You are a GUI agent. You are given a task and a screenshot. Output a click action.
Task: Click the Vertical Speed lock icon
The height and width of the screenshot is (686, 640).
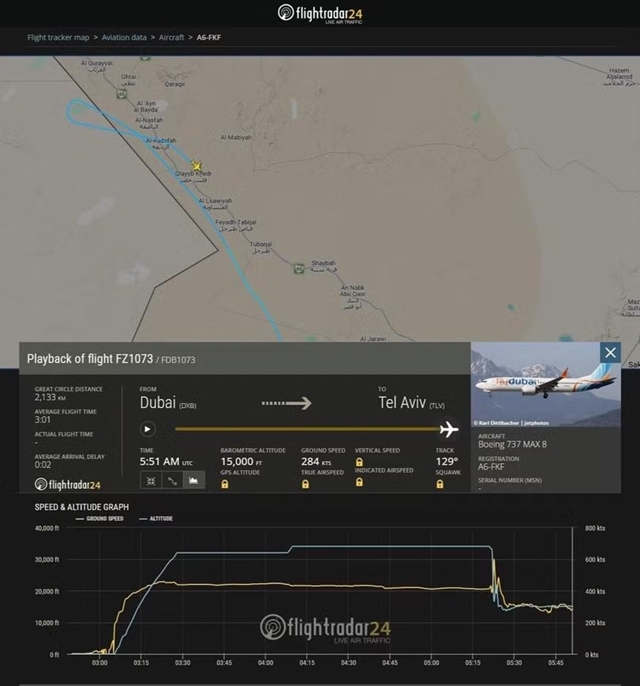coord(359,462)
